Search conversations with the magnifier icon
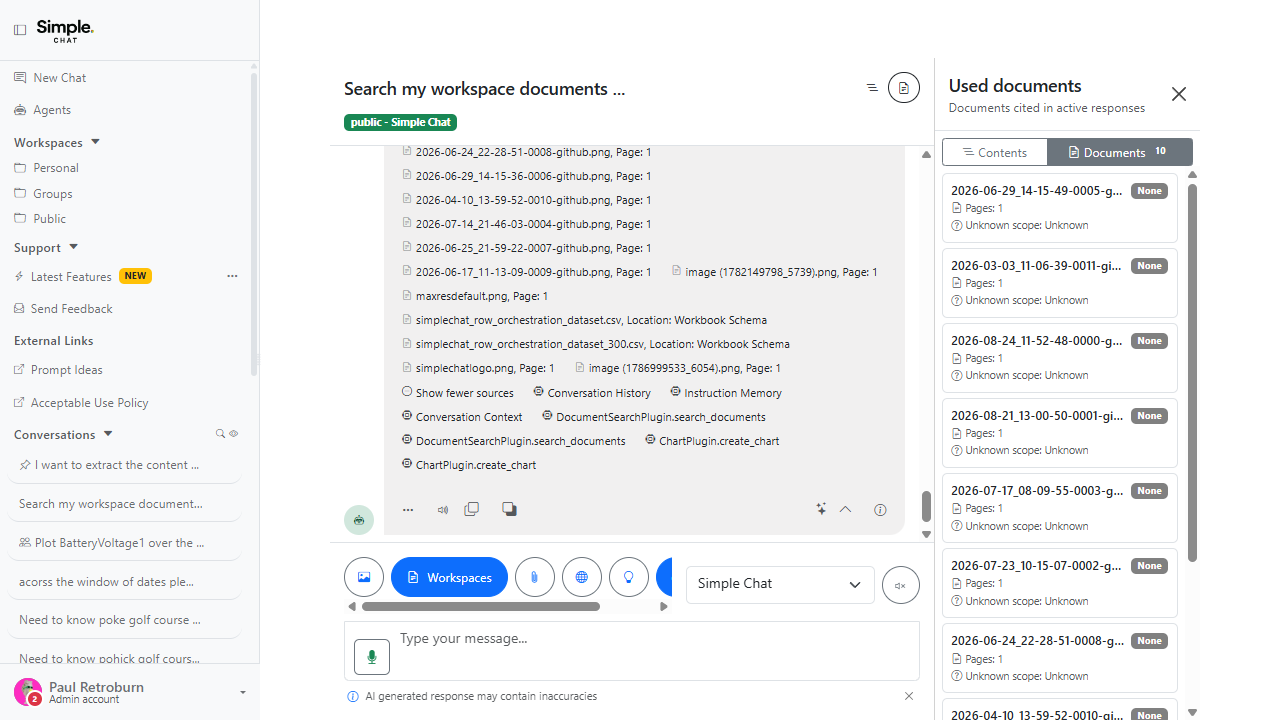The width and height of the screenshot is (1280, 720). [x=221, y=434]
